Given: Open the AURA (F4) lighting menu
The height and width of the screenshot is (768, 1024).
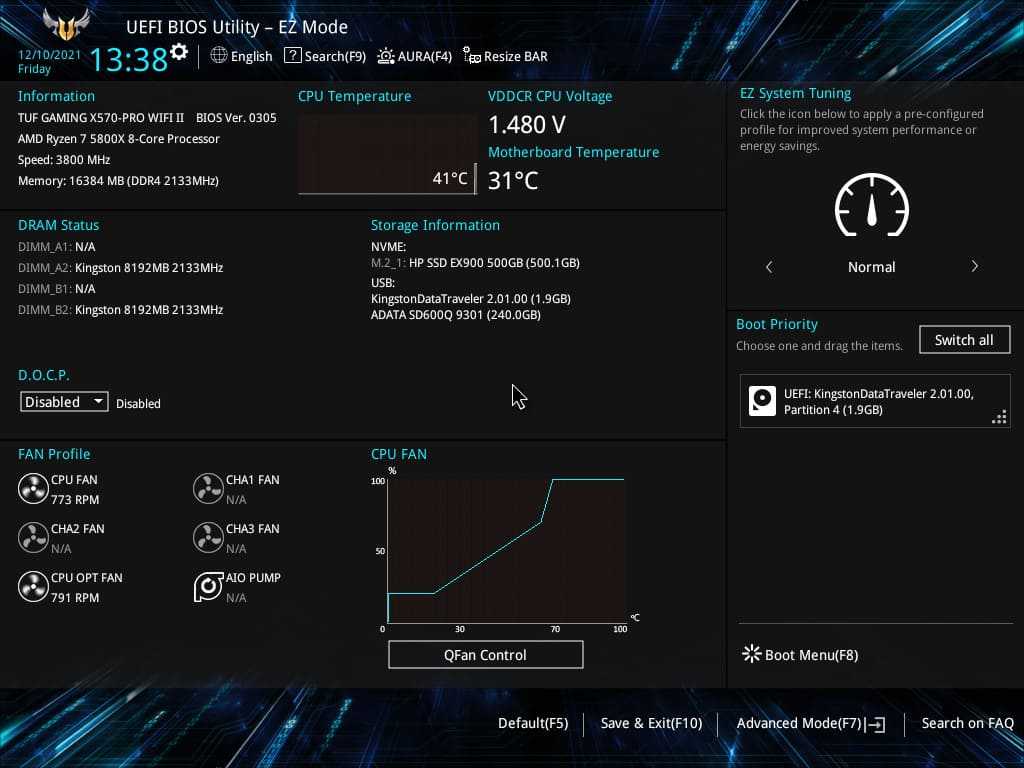Looking at the screenshot, I should 415,56.
